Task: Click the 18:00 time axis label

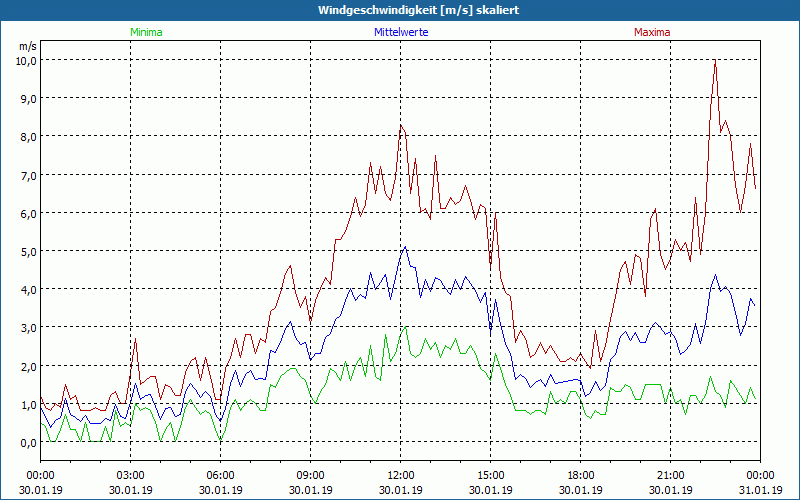Action: coord(581,476)
